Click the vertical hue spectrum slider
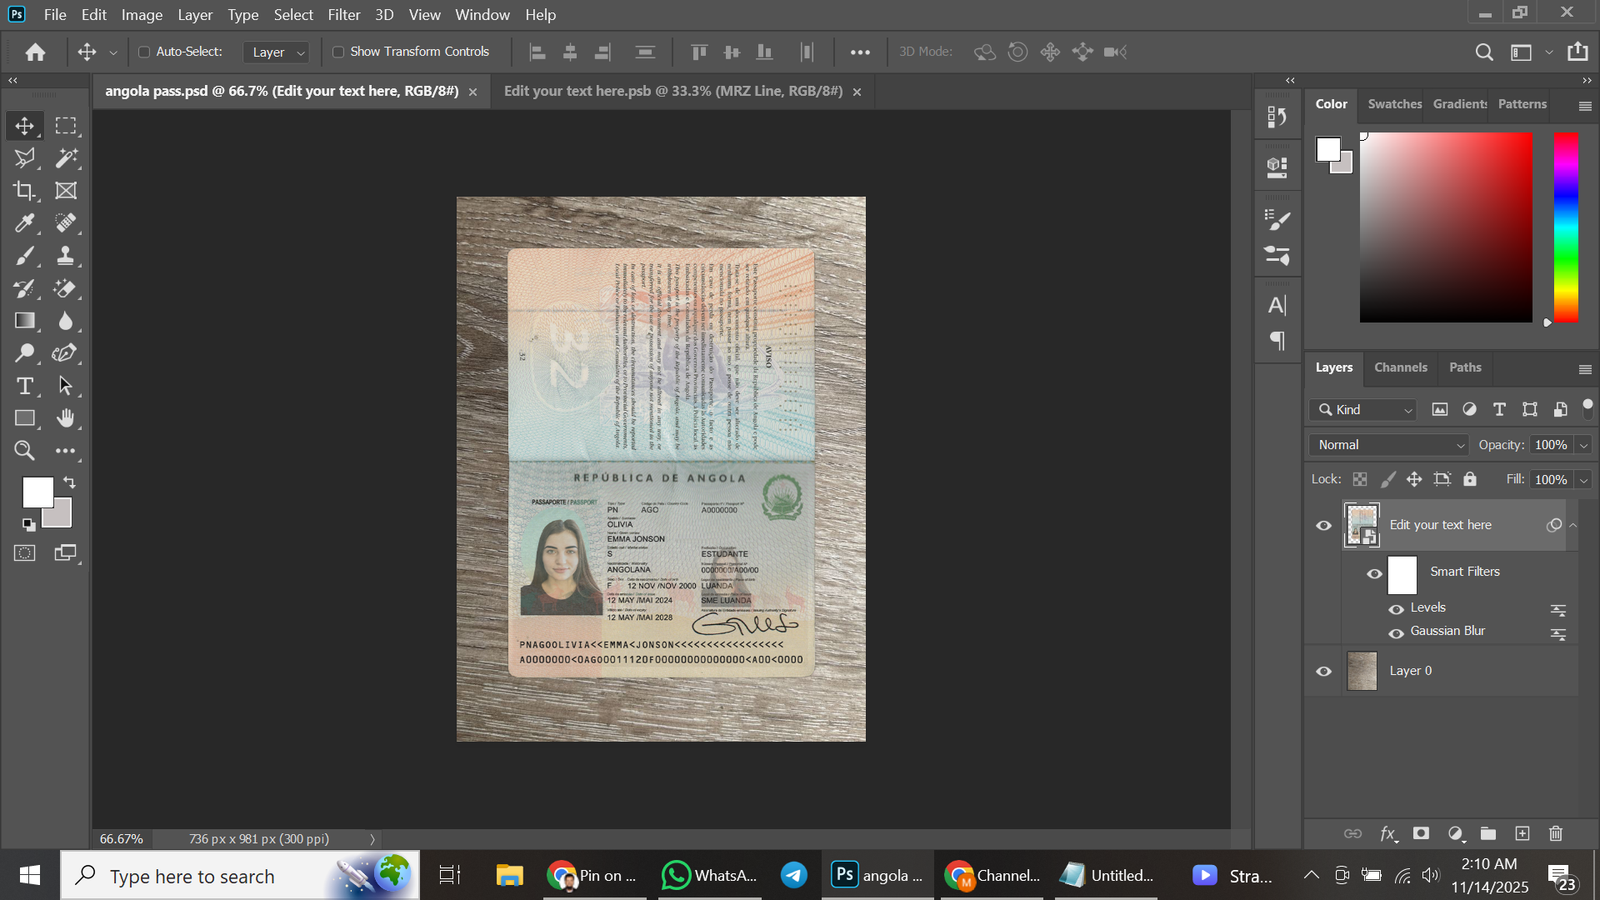 point(1565,227)
